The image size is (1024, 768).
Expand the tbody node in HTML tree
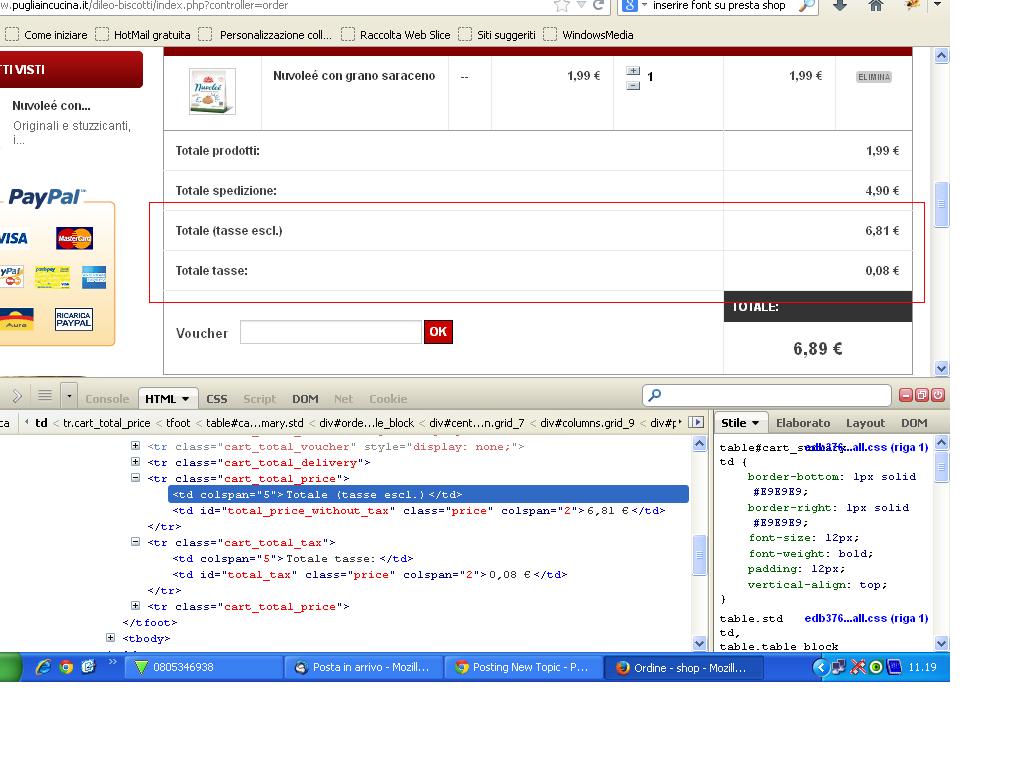click(110, 637)
